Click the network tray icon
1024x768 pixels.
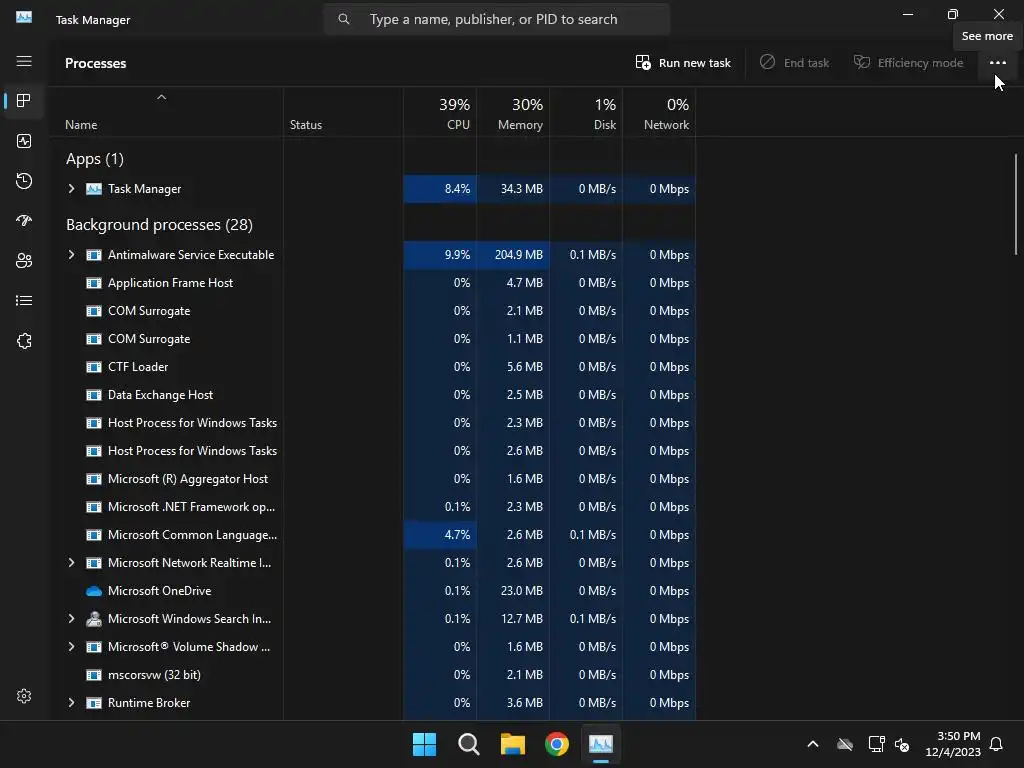point(876,744)
